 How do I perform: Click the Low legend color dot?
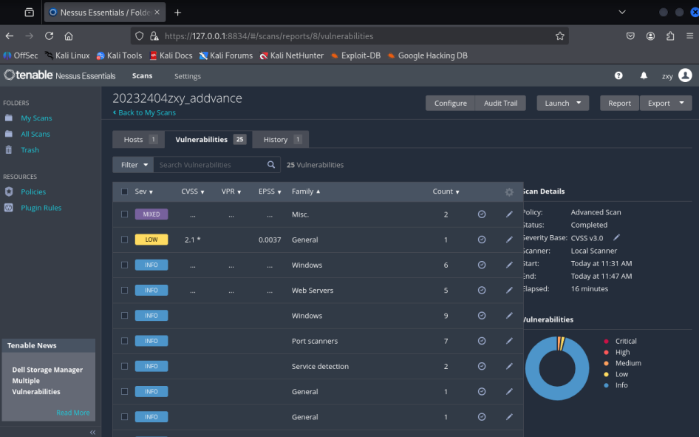click(606, 374)
